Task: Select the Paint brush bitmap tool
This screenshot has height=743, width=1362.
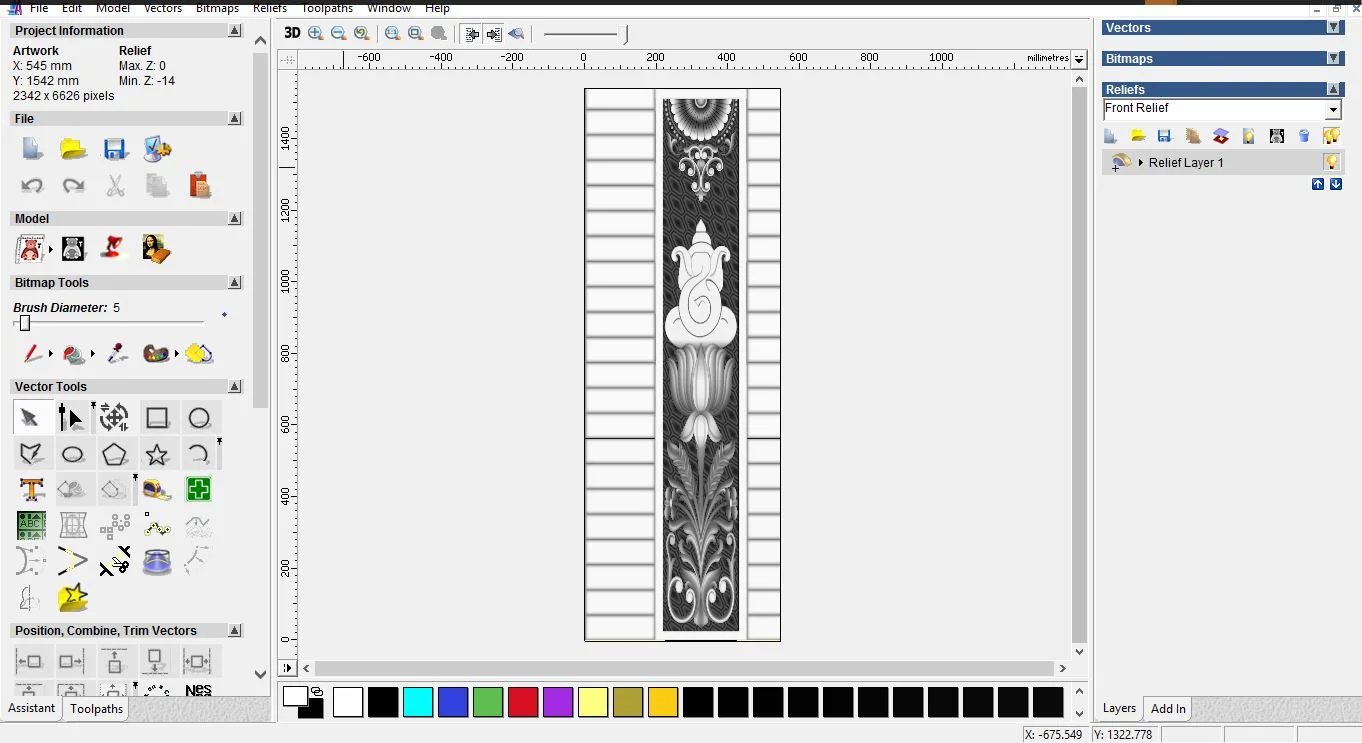Action: [x=32, y=354]
